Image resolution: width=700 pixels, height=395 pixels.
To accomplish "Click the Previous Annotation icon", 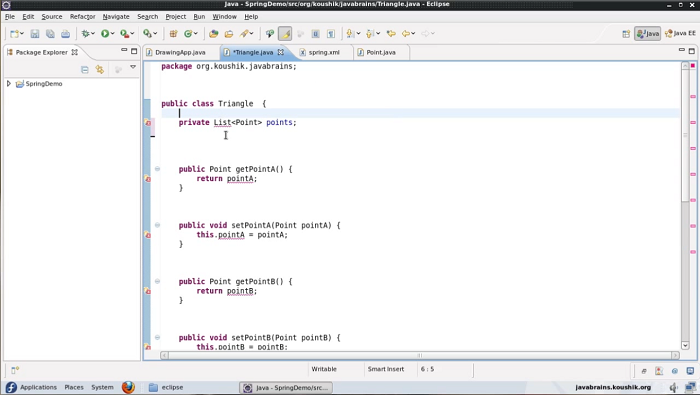I will [370, 33].
